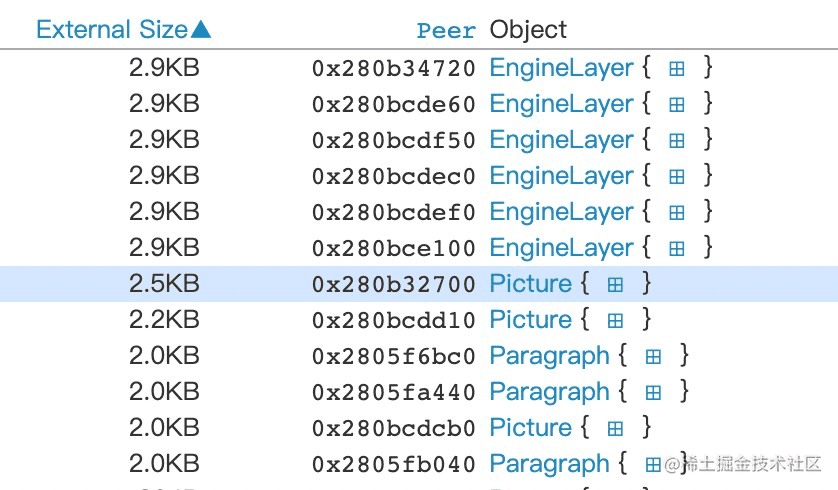Expand EngineLayer grid icon at 0x280bcdef0
Viewport: 838px width, 490px height.
pos(677,213)
